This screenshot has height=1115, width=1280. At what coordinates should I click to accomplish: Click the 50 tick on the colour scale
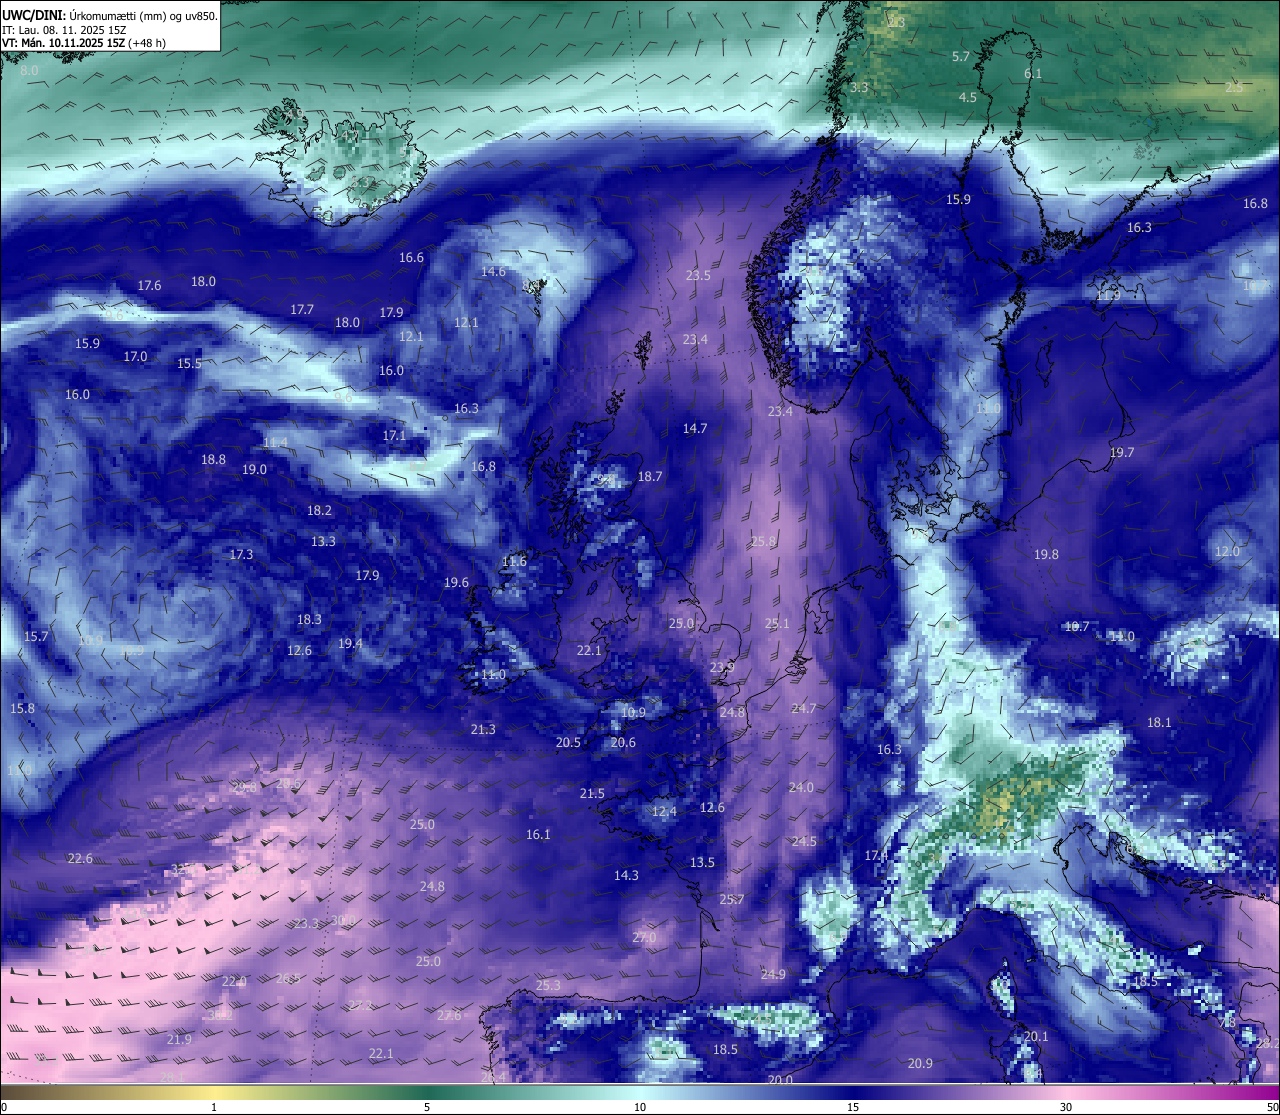click(1272, 1107)
